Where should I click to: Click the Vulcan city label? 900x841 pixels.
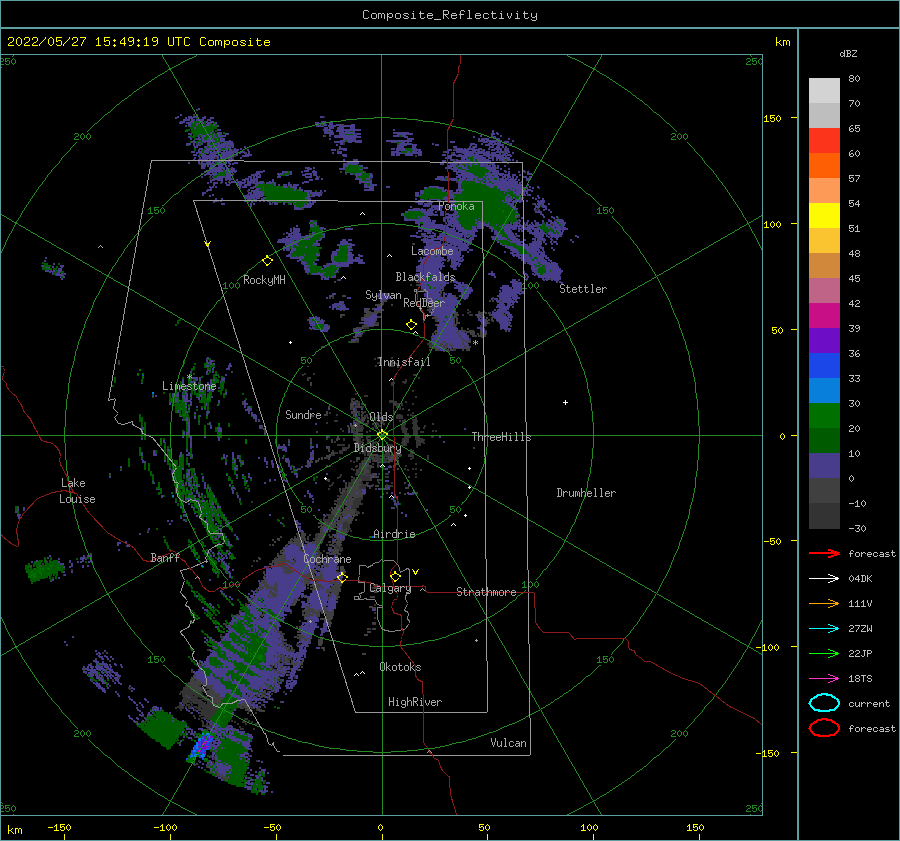point(508,743)
